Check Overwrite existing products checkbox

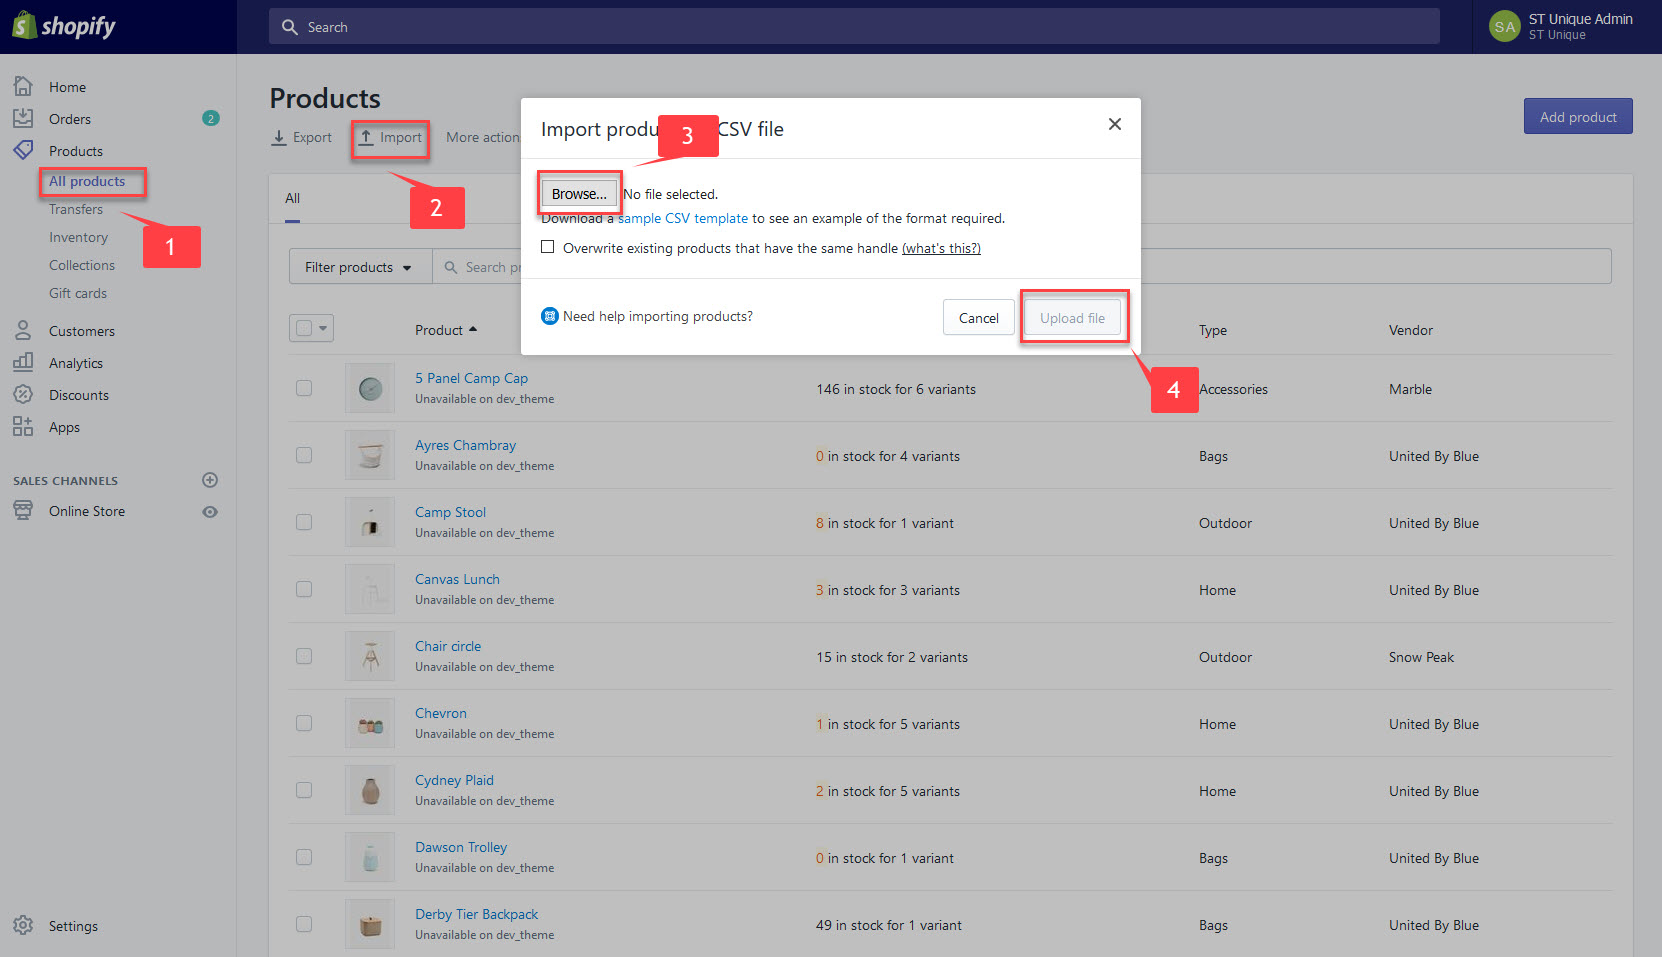[x=548, y=247]
